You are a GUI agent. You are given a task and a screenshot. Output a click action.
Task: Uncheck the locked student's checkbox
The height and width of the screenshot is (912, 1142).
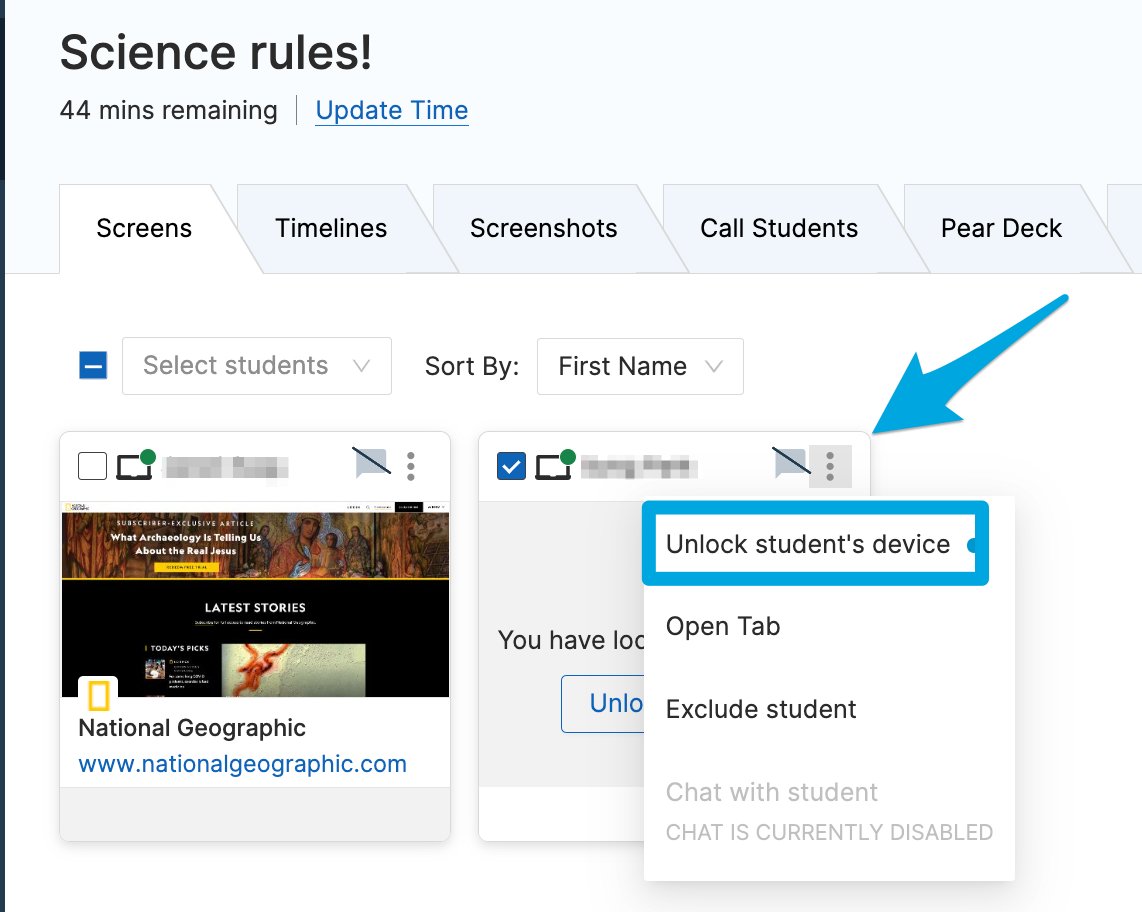click(511, 466)
